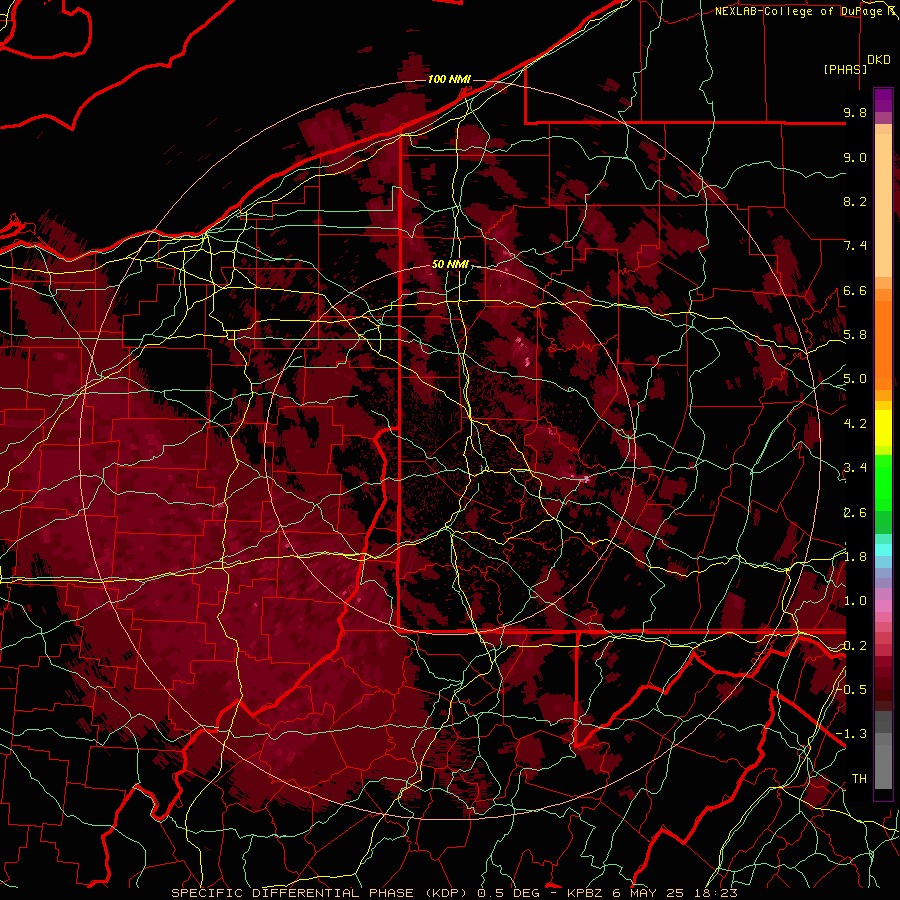This screenshot has width=900, height=900.
Task: Pick the cyan band of the color bar
Action: [883, 550]
